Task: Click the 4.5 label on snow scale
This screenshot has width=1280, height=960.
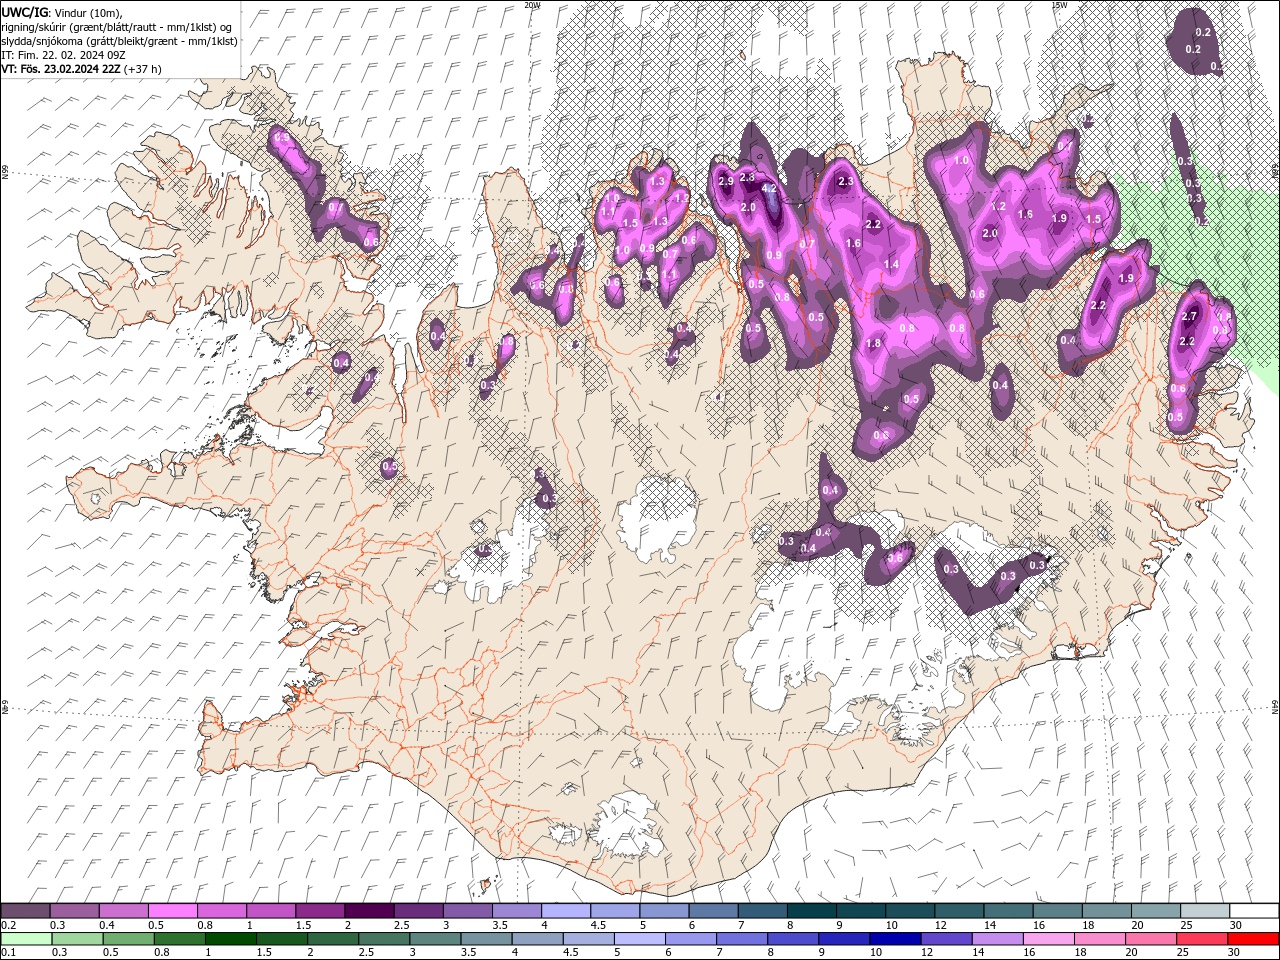Action: [x=598, y=925]
